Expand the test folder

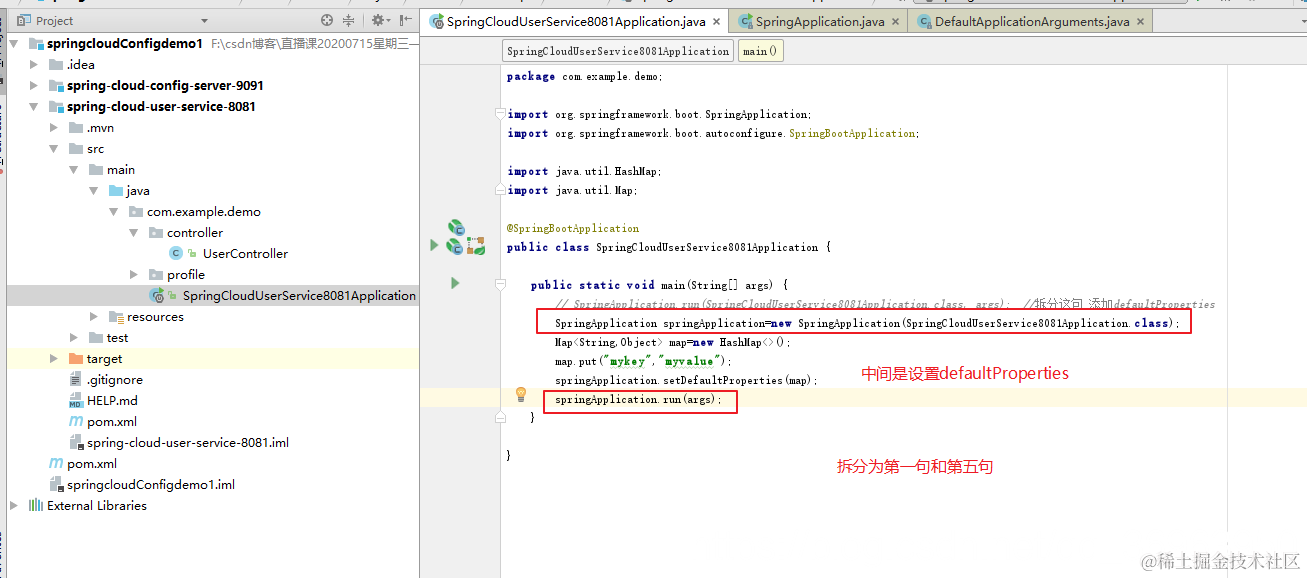(x=74, y=337)
